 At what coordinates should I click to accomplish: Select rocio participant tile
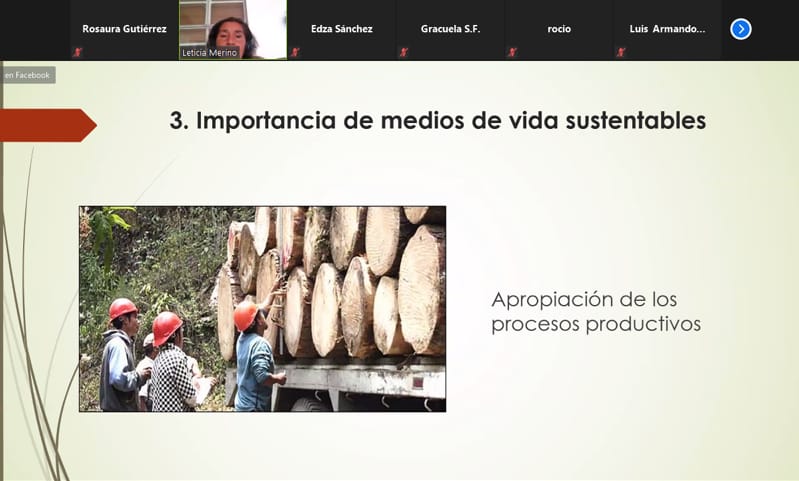559,29
